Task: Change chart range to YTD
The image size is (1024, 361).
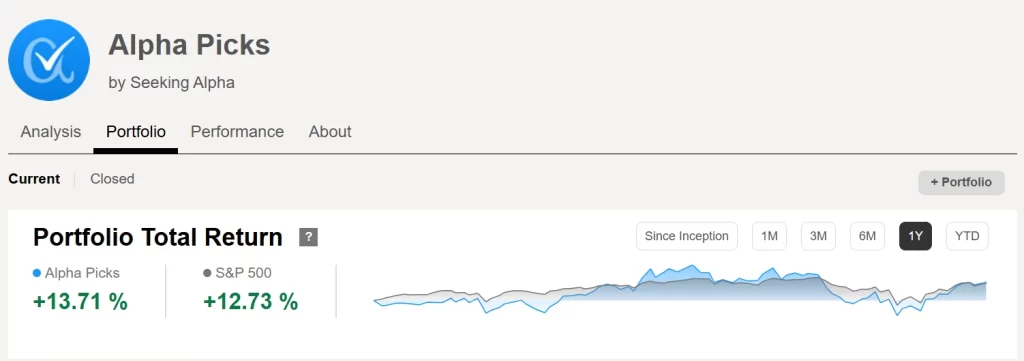Action: [x=967, y=236]
